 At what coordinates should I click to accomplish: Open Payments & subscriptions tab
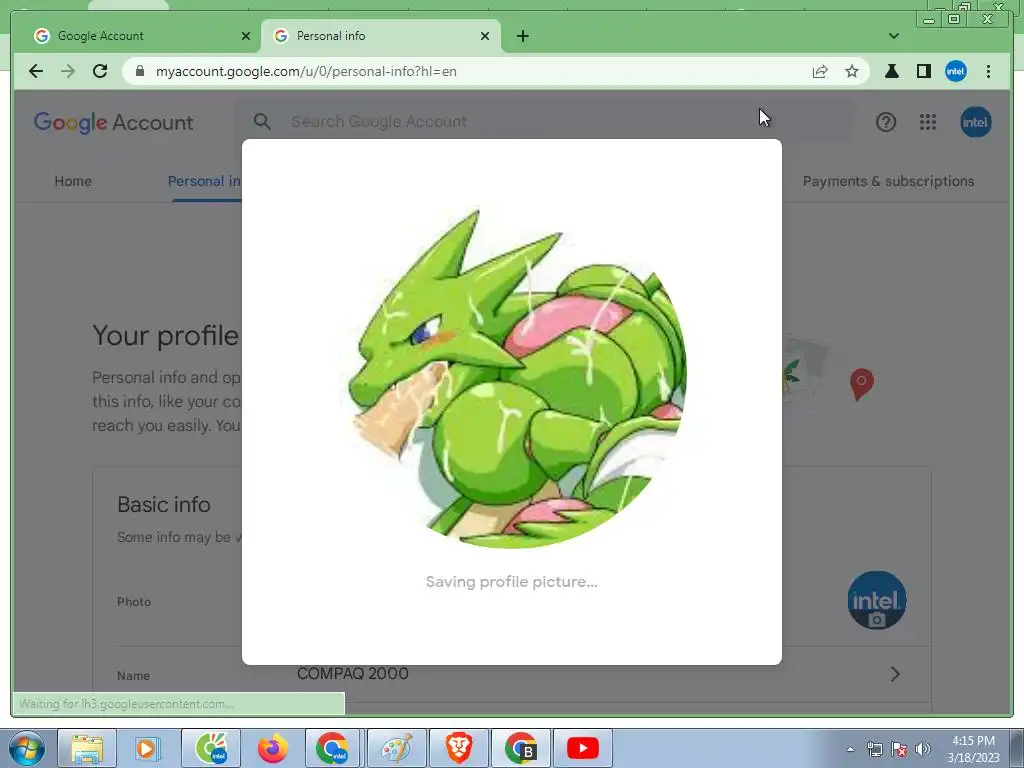(x=888, y=181)
